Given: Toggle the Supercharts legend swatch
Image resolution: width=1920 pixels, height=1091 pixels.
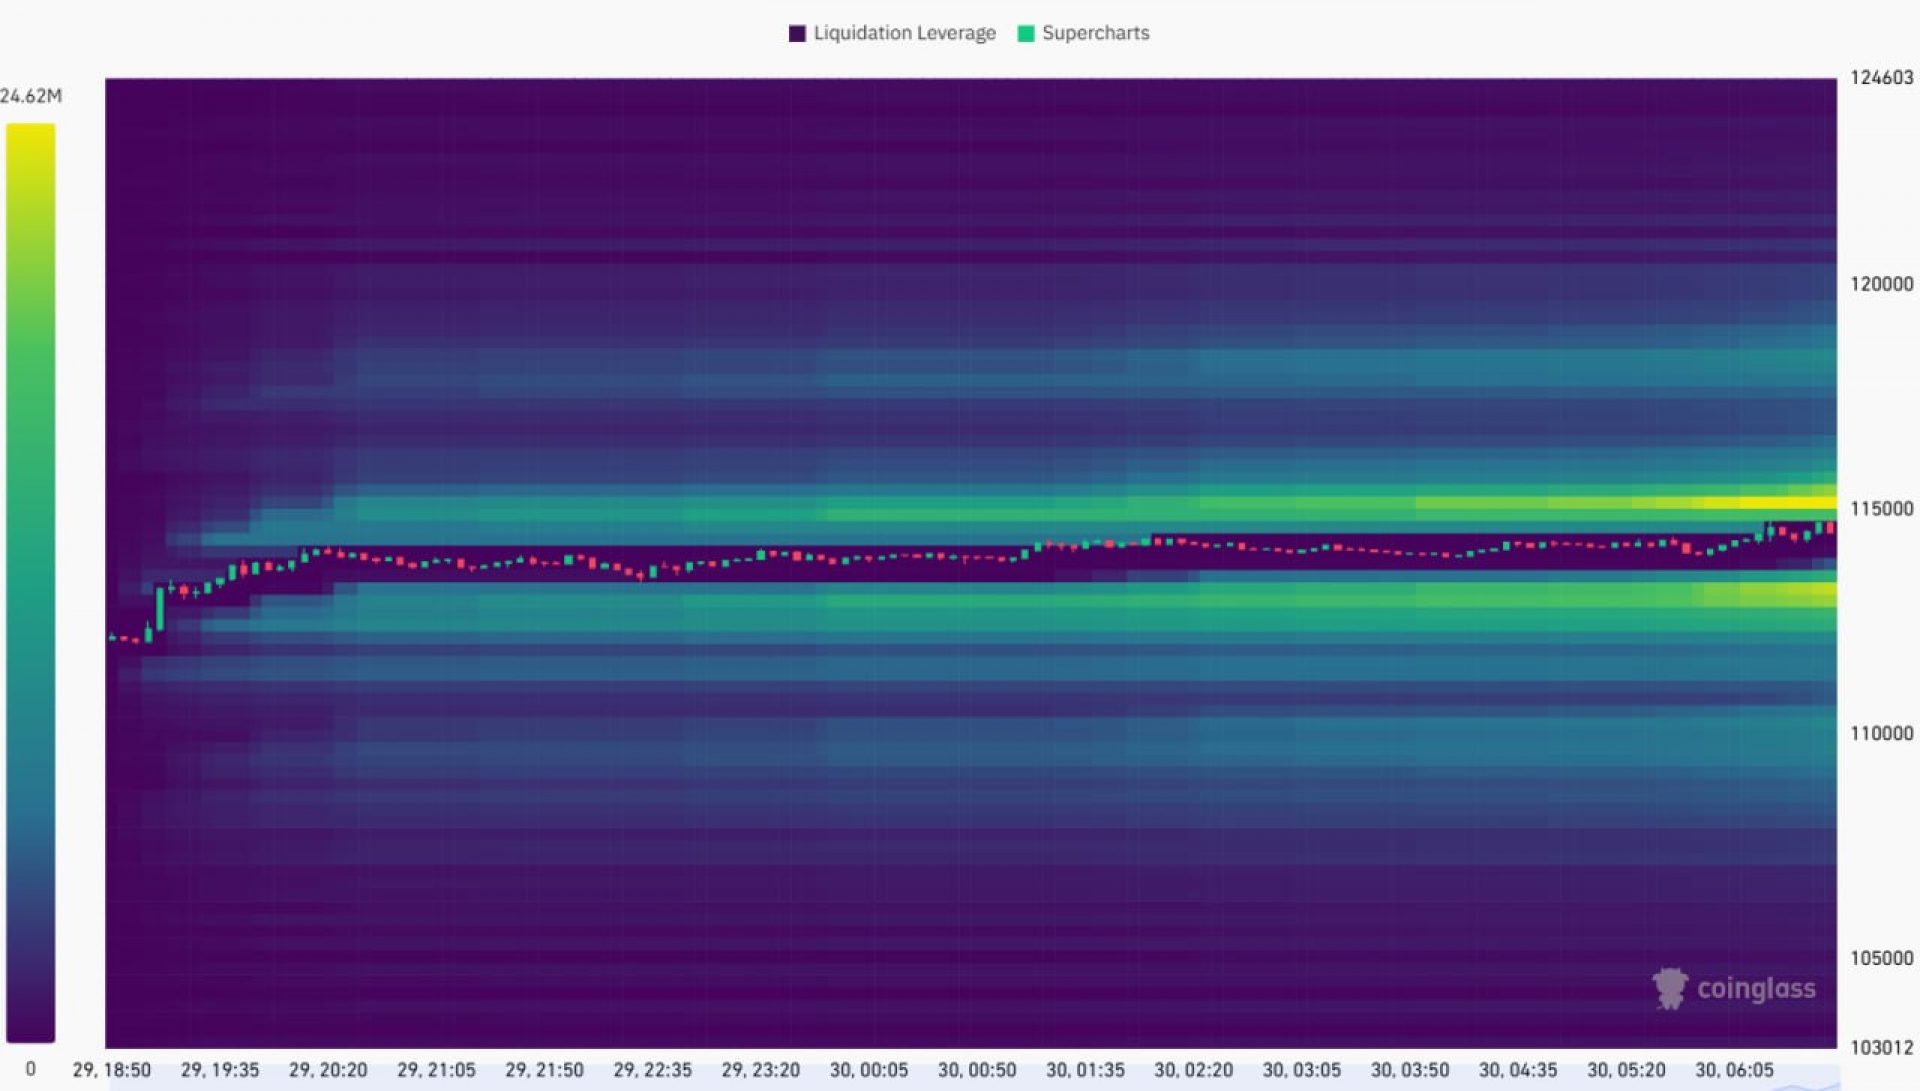Looking at the screenshot, I should (x=1025, y=33).
